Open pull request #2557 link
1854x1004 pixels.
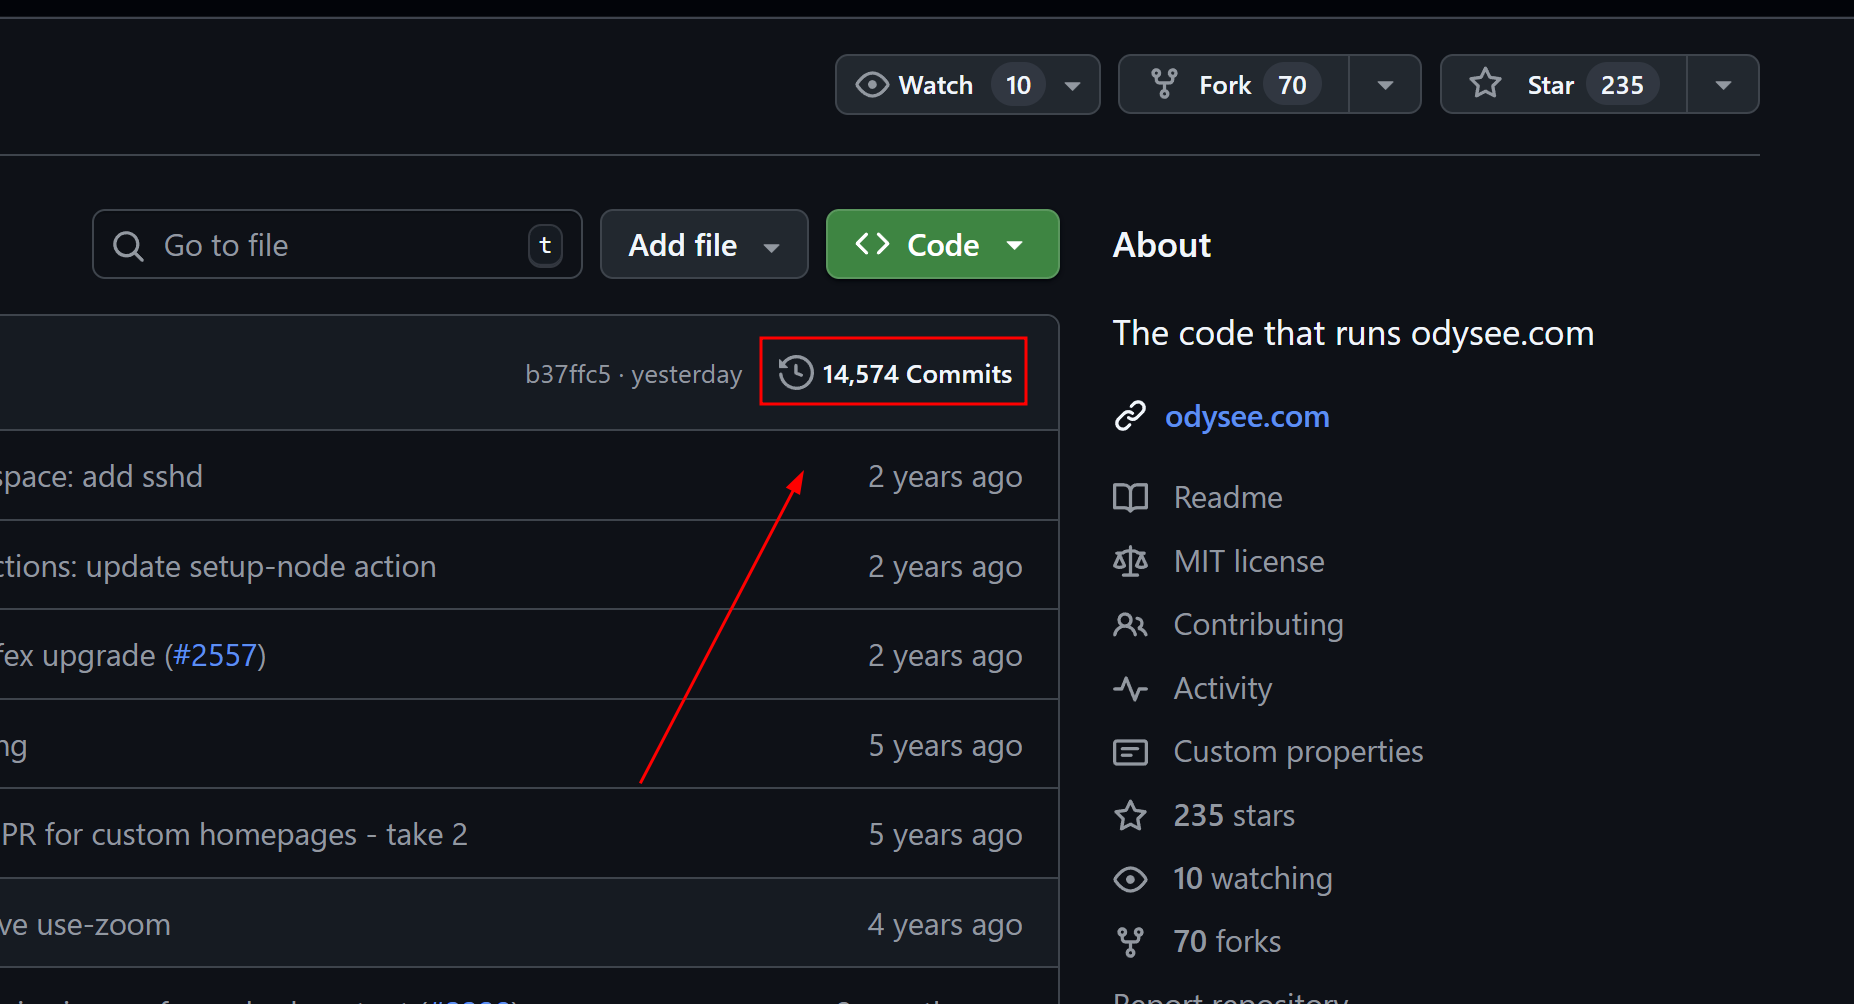215,656
